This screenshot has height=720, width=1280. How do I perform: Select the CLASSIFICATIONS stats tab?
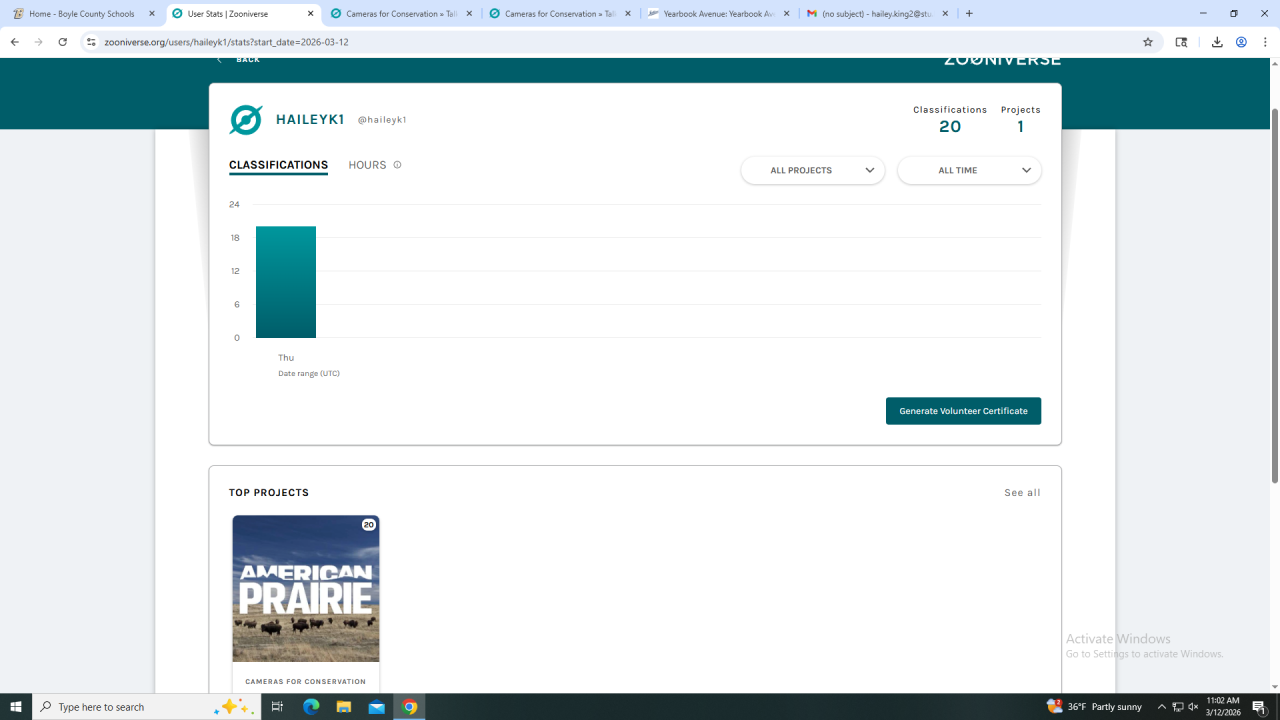[x=278, y=165]
